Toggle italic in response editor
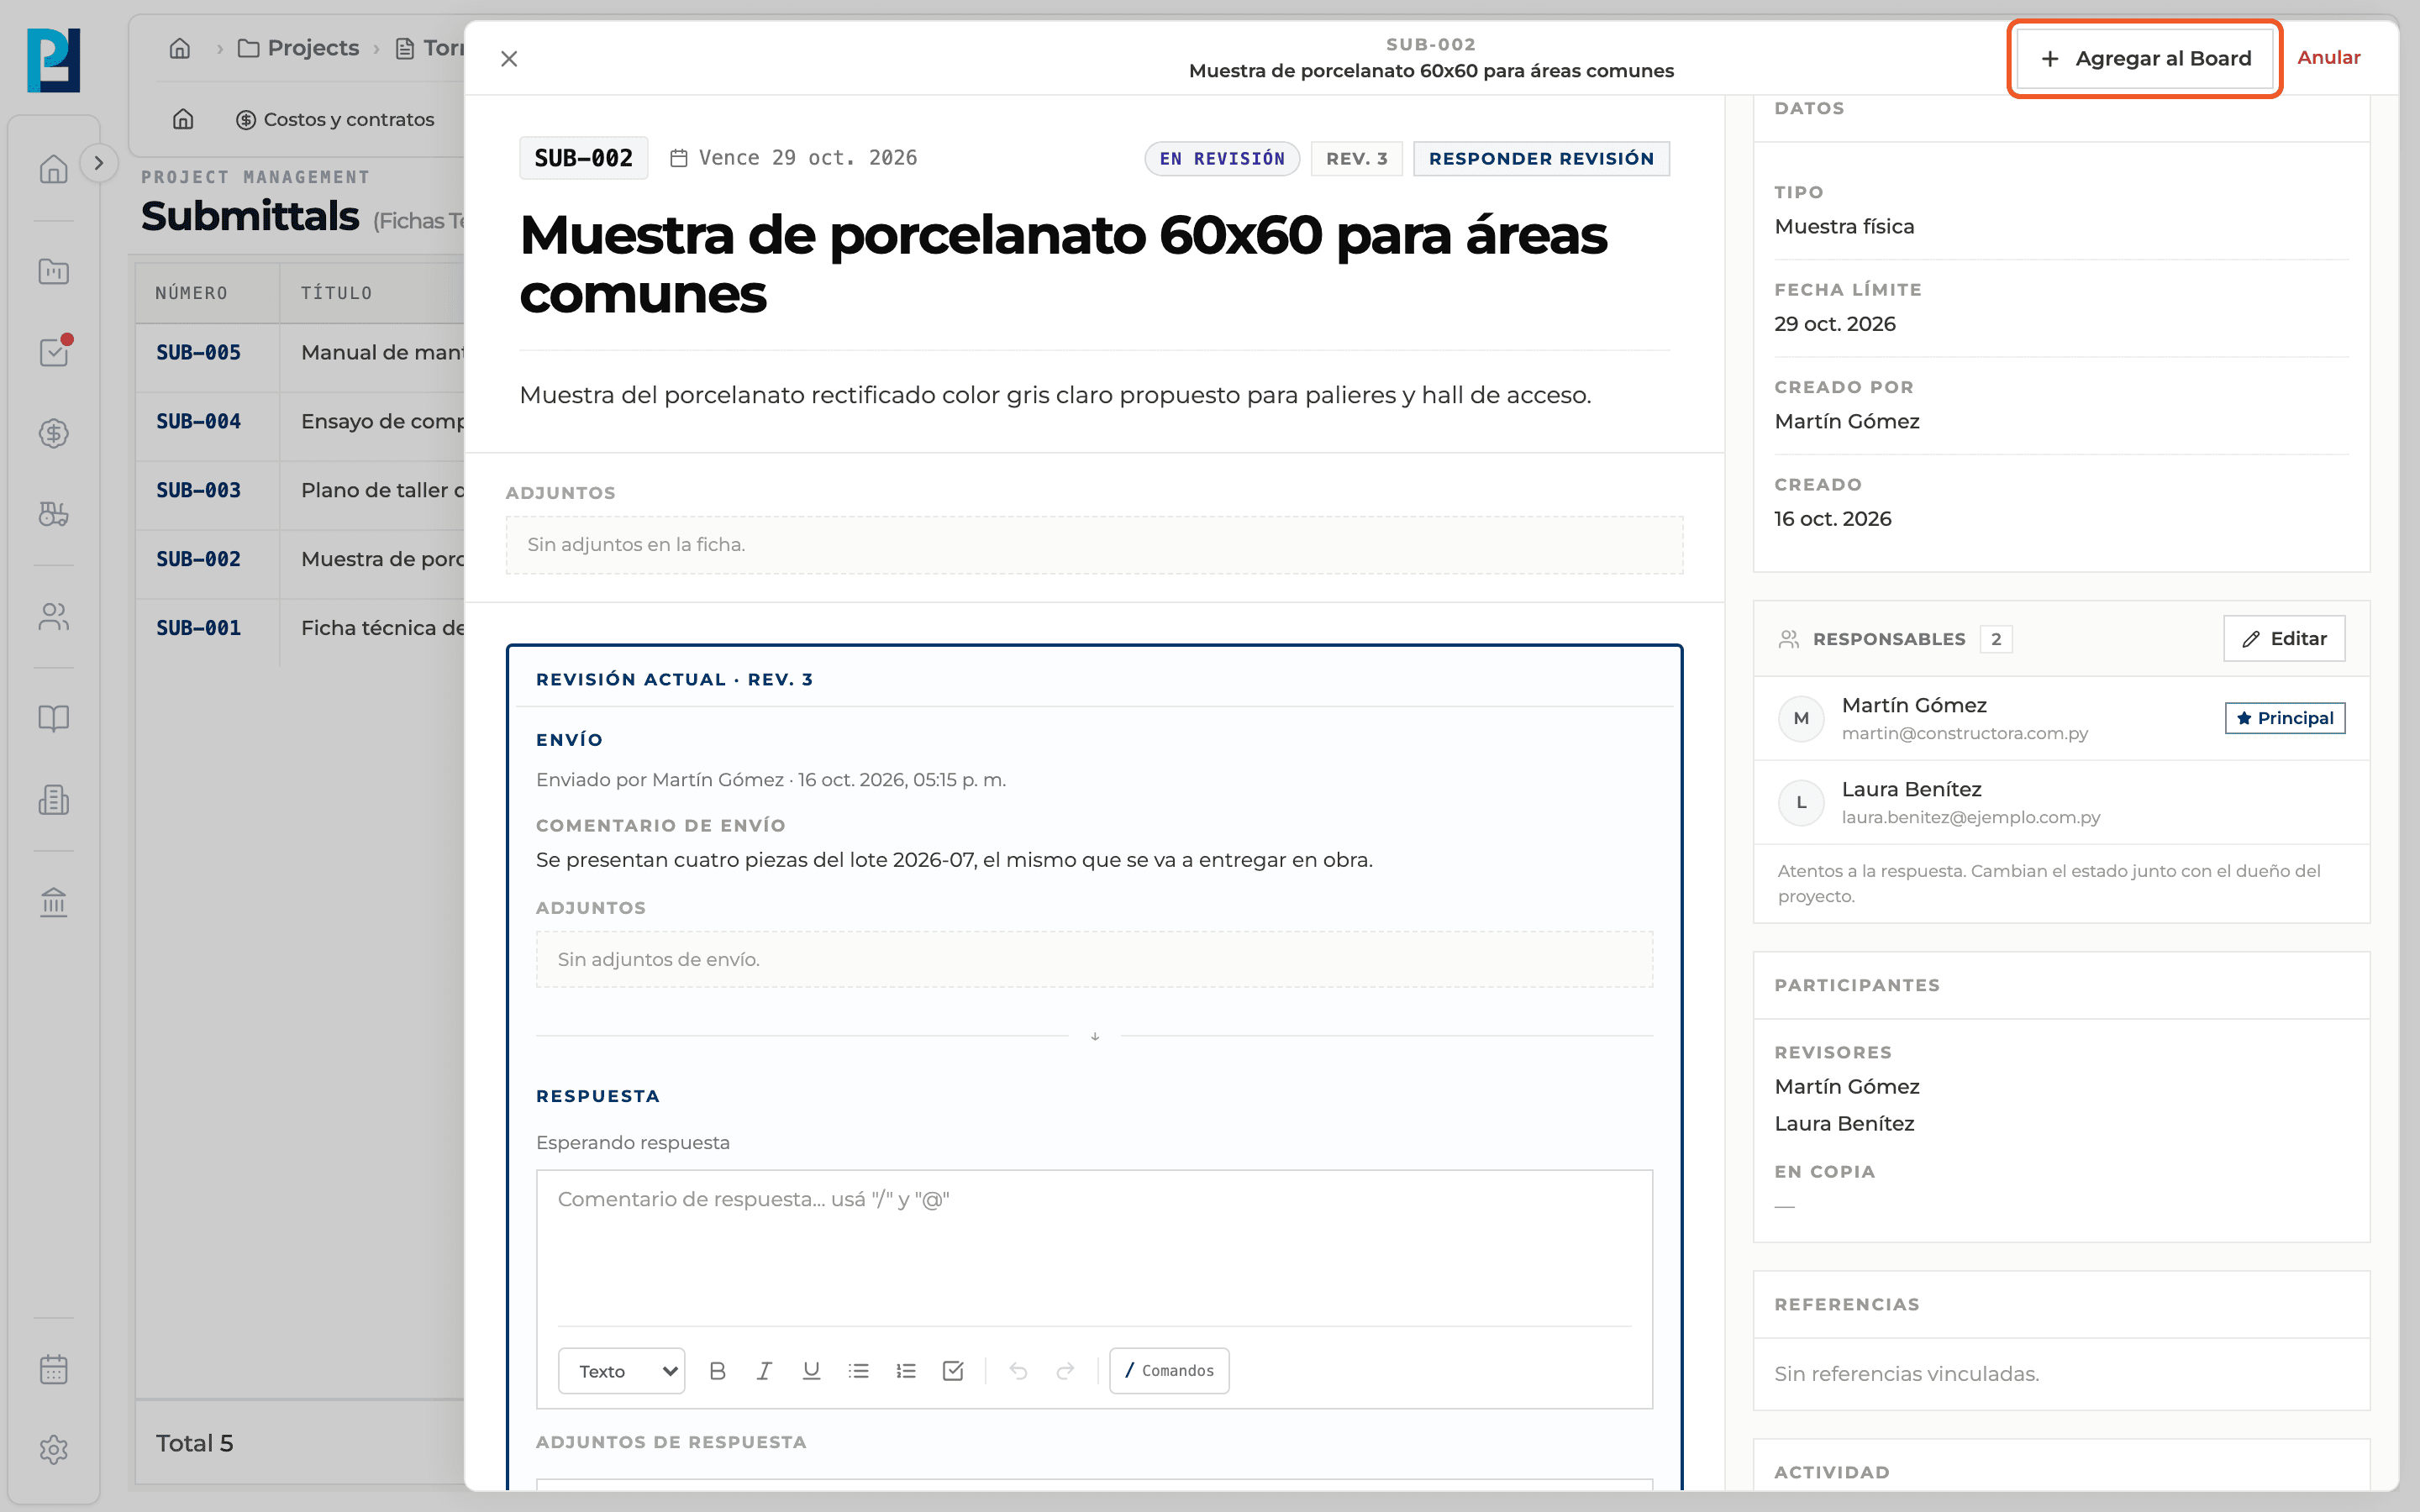This screenshot has width=2420, height=1512. coord(764,1370)
